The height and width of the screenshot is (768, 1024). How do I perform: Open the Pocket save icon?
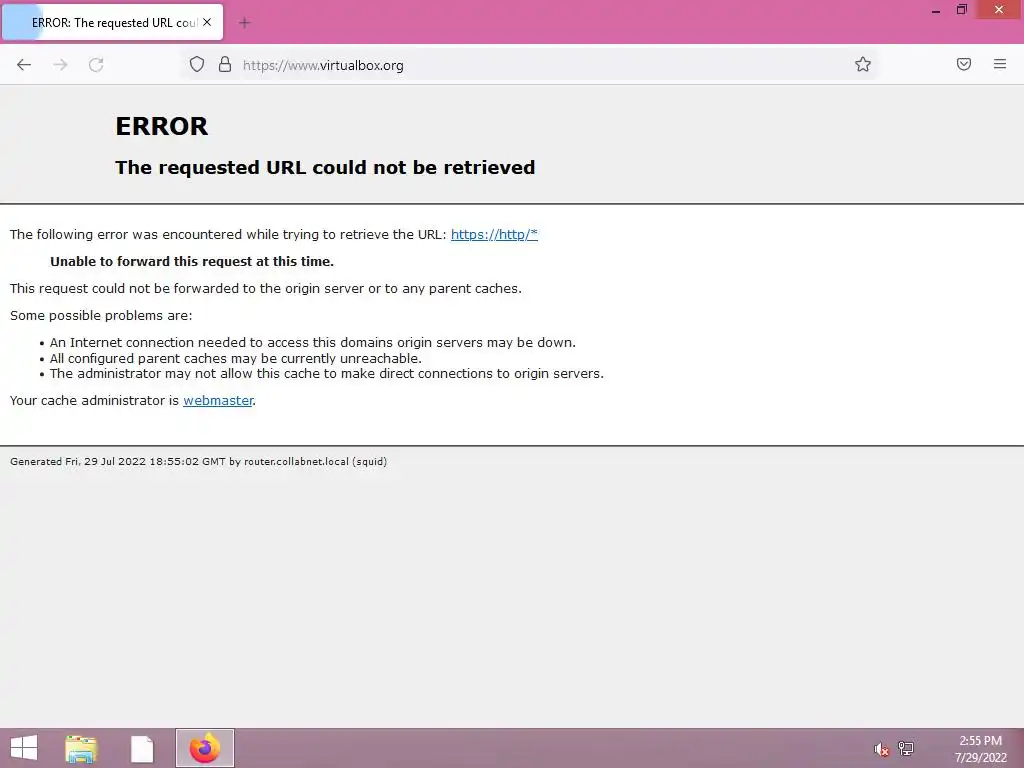coord(964,64)
